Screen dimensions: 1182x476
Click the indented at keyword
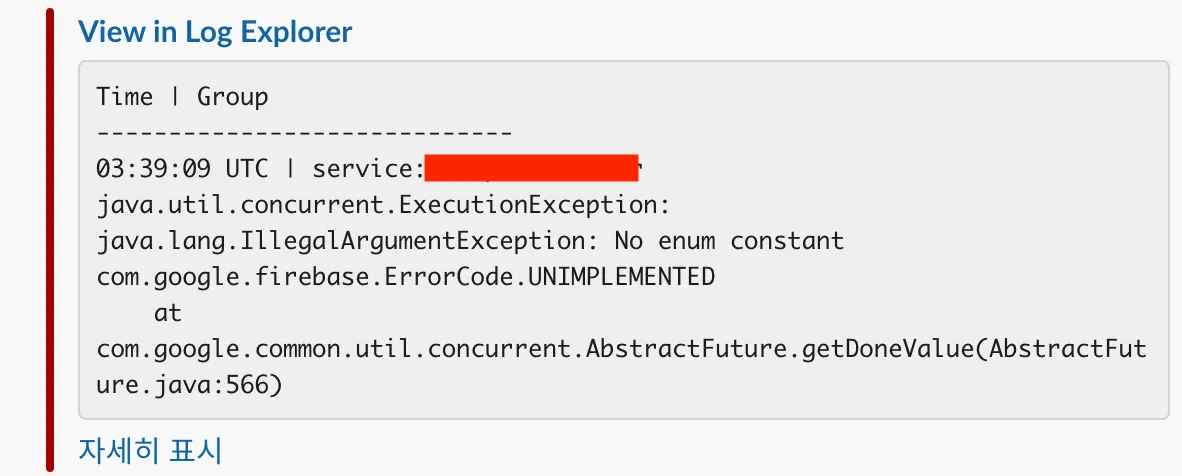point(168,313)
